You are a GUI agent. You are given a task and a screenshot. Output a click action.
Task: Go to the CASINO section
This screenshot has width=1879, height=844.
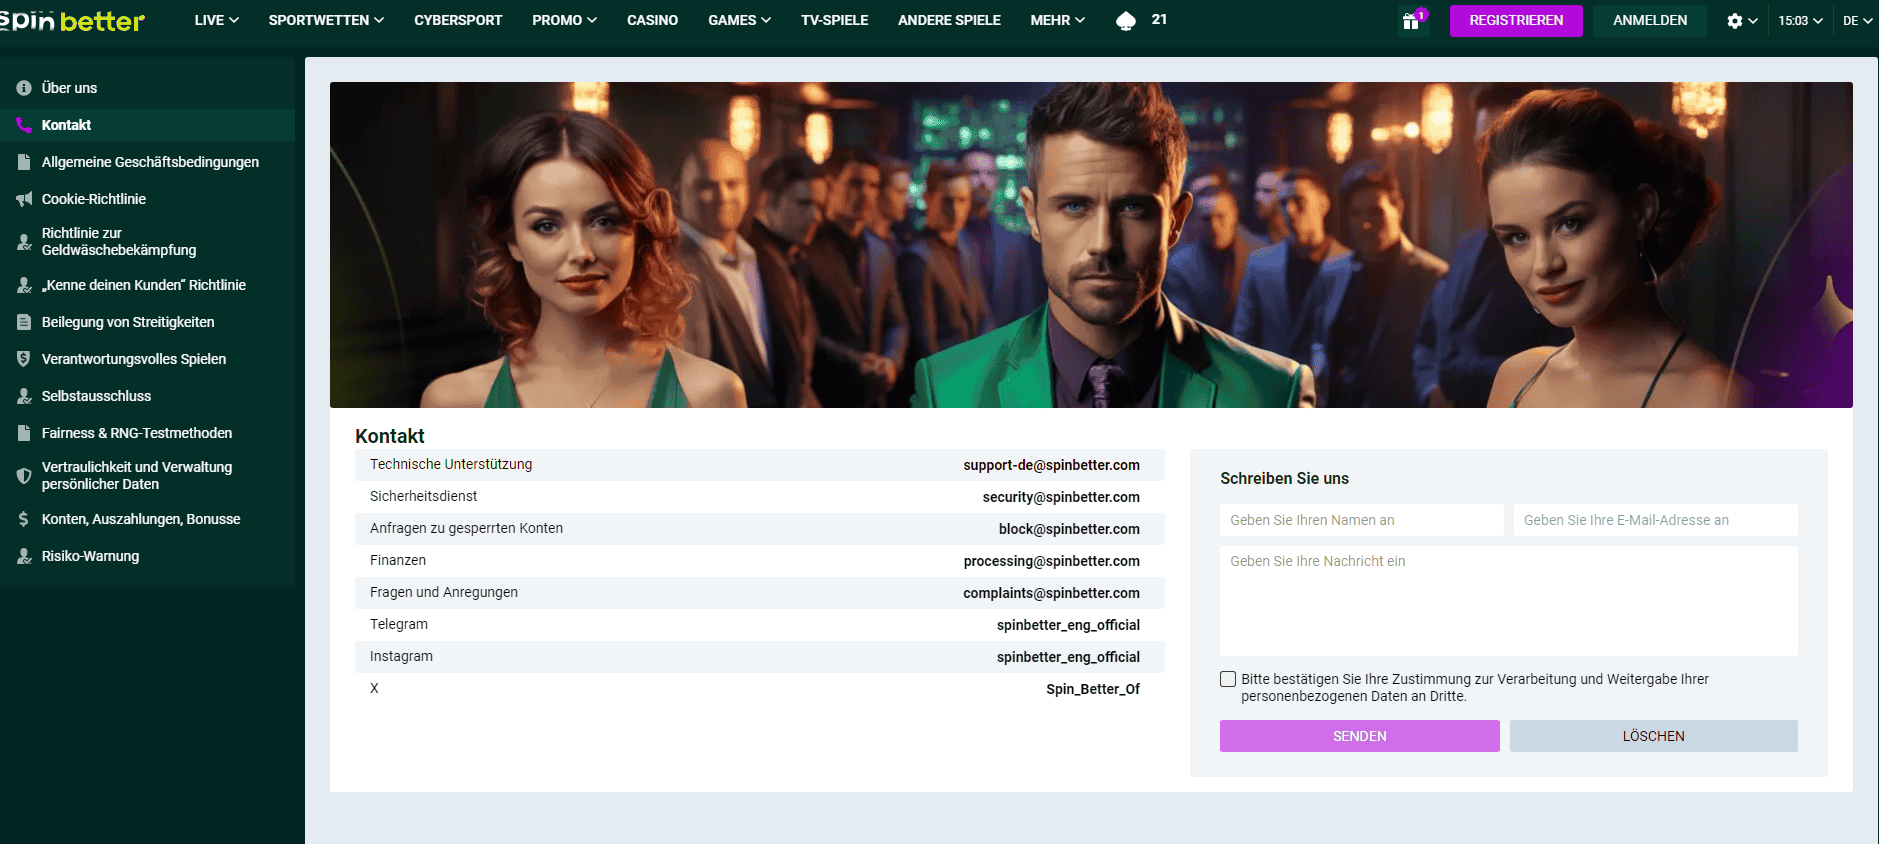pyautogui.click(x=652, y=20)
